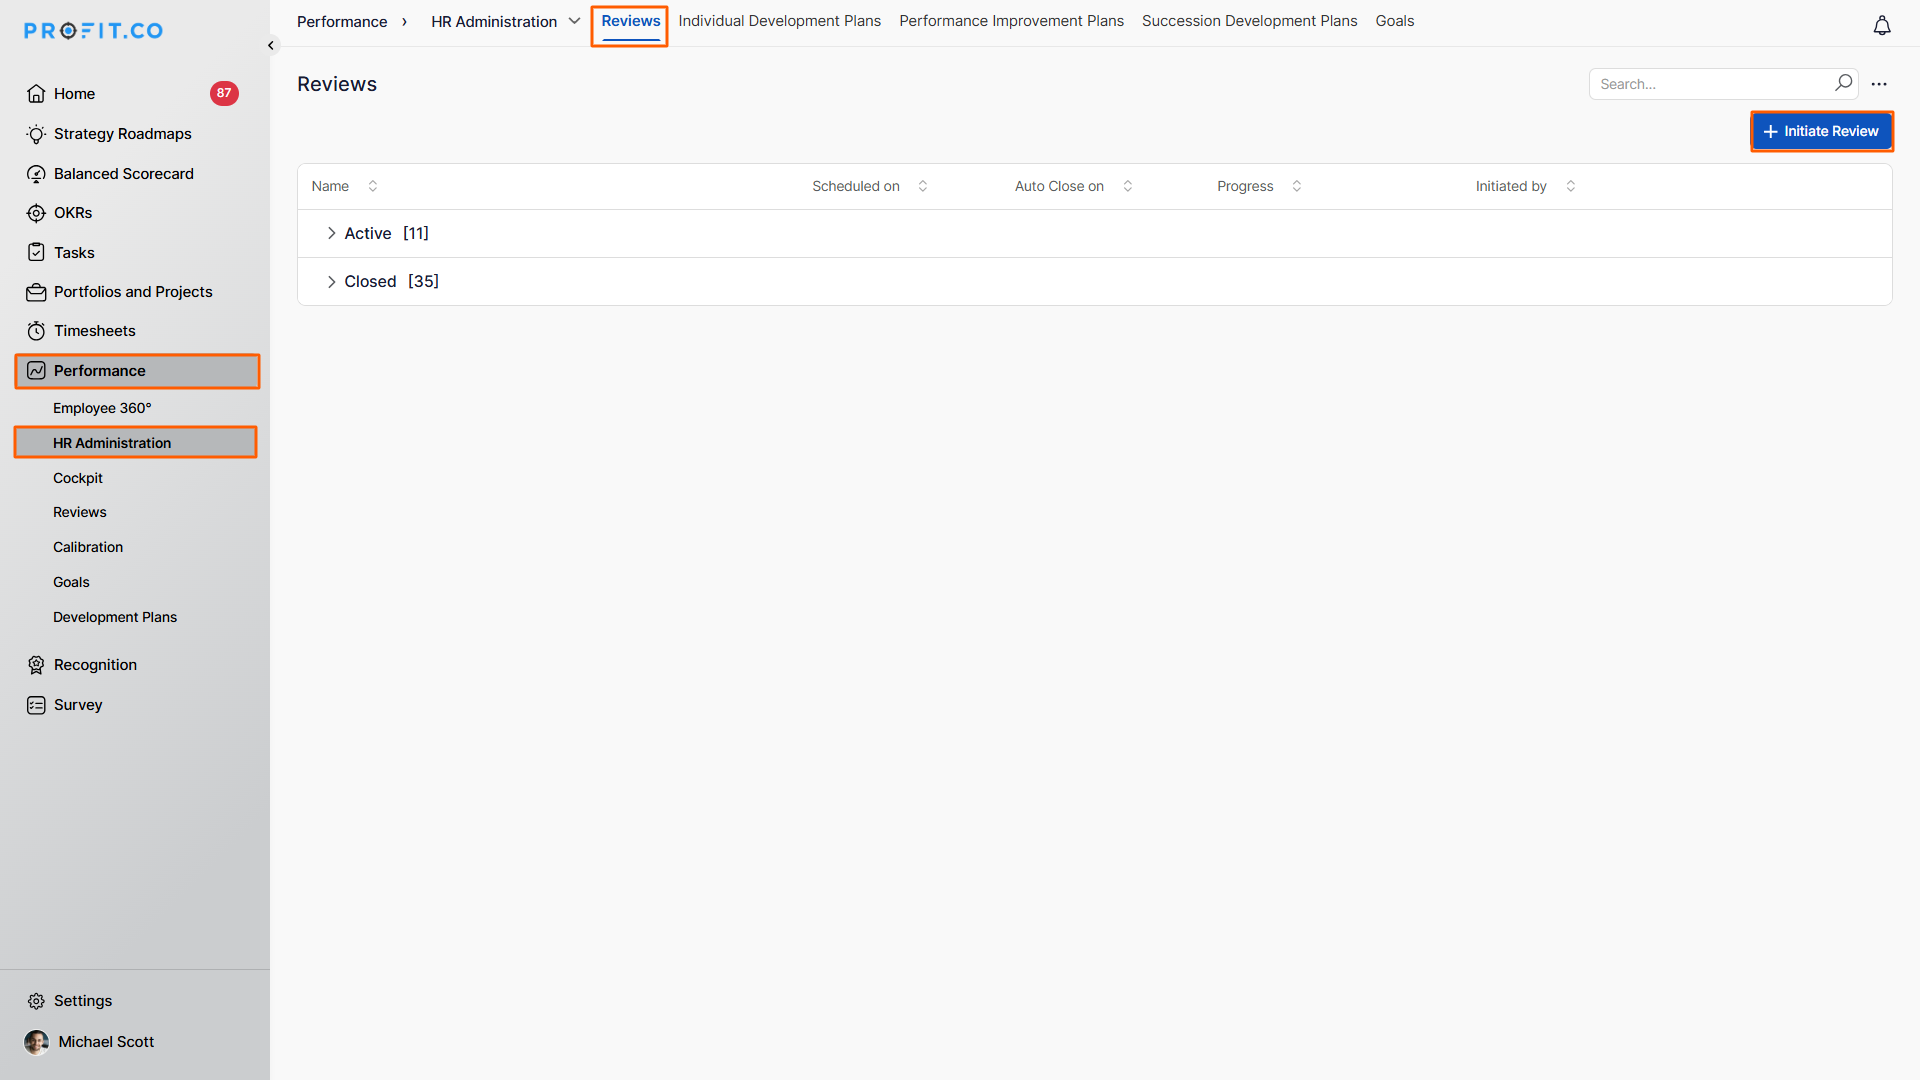Open OKRs from the sidebar

click(x=72, y=213)
